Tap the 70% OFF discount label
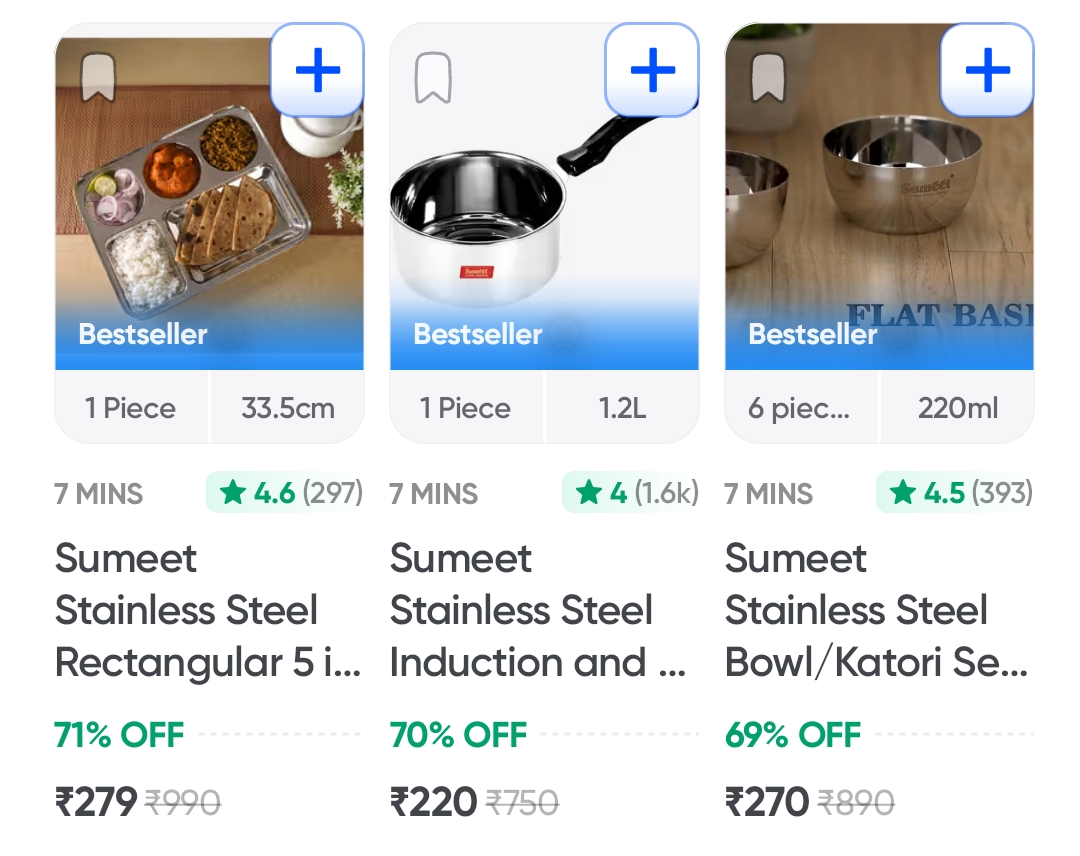 point(458,735)
